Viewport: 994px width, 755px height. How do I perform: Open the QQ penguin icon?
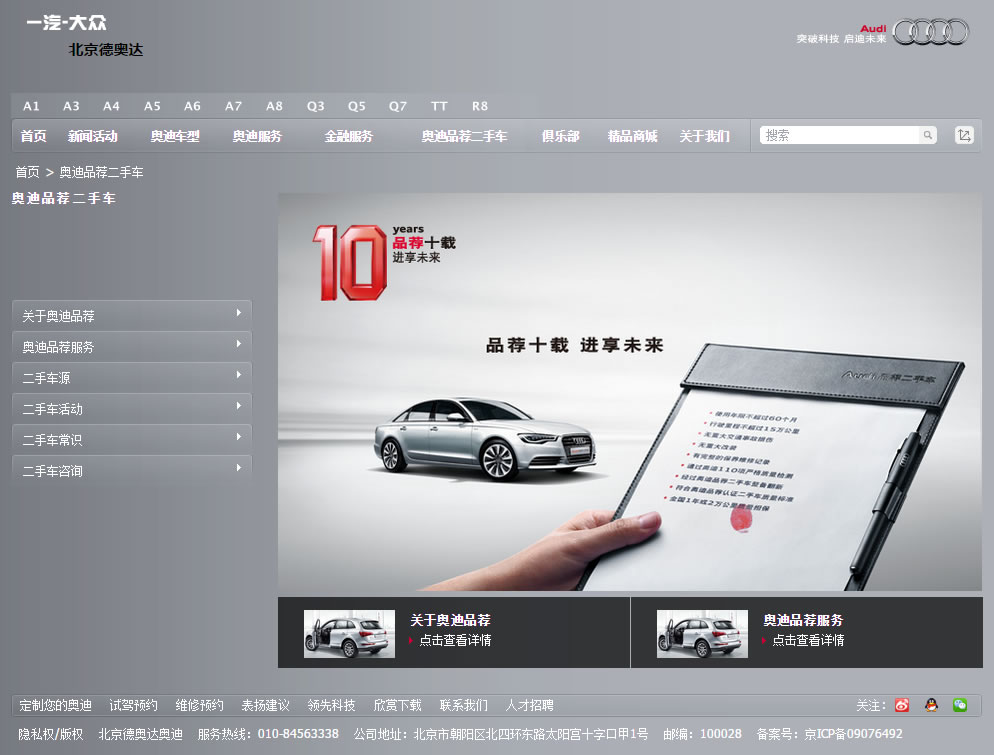tap(931, 705)
